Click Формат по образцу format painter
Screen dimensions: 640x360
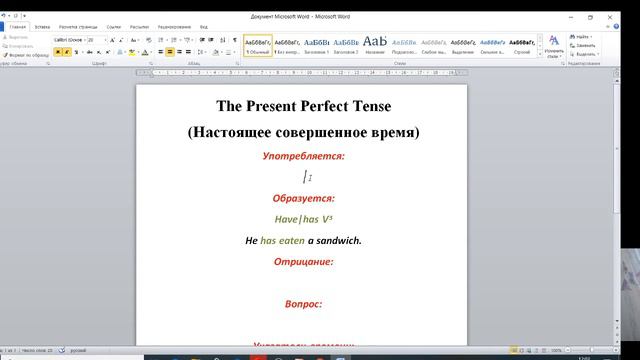coord(26,55)
